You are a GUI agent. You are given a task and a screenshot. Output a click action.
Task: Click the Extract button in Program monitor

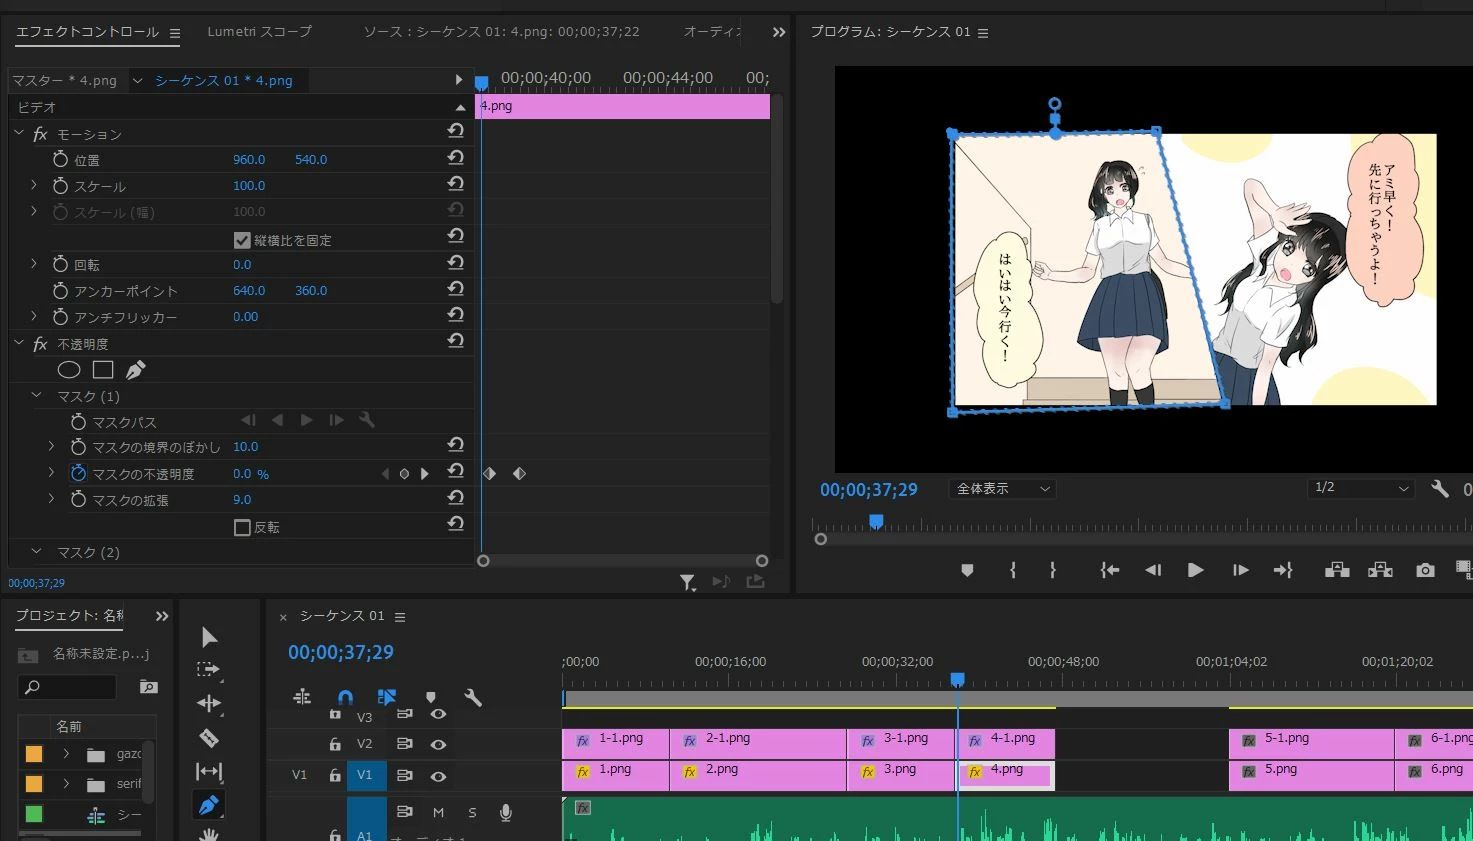coord(1380,570)
